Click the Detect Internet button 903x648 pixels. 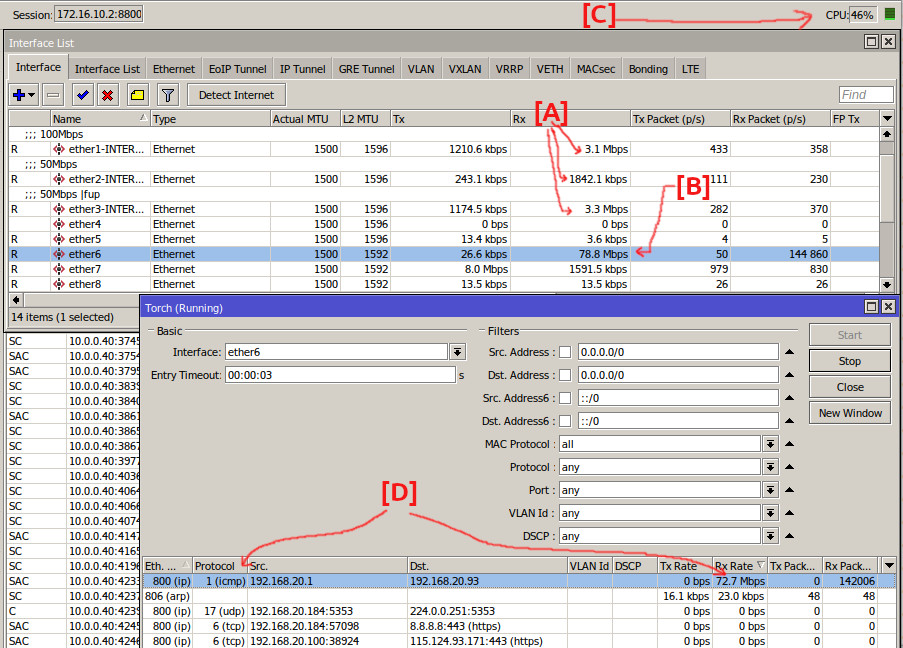[x=236, y=95]
